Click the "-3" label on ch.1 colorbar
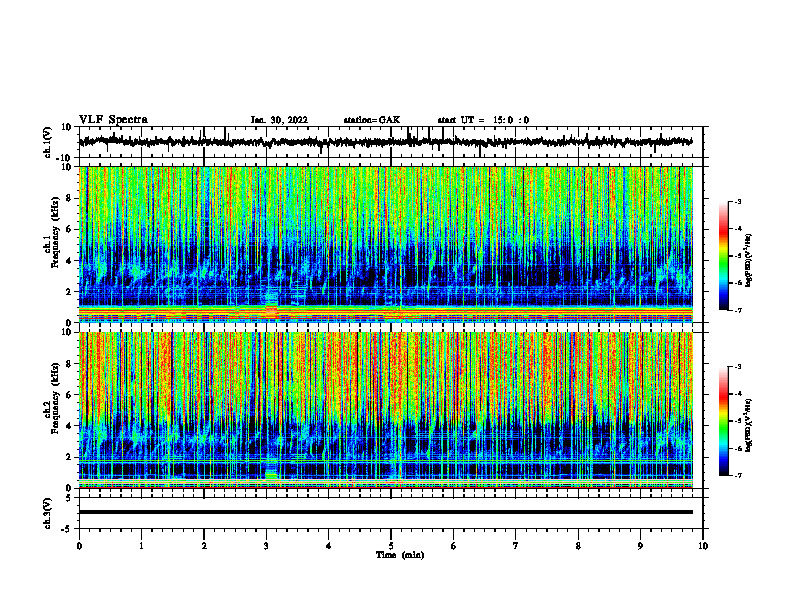Screen dimensions: 792x612 pos(737,201)
